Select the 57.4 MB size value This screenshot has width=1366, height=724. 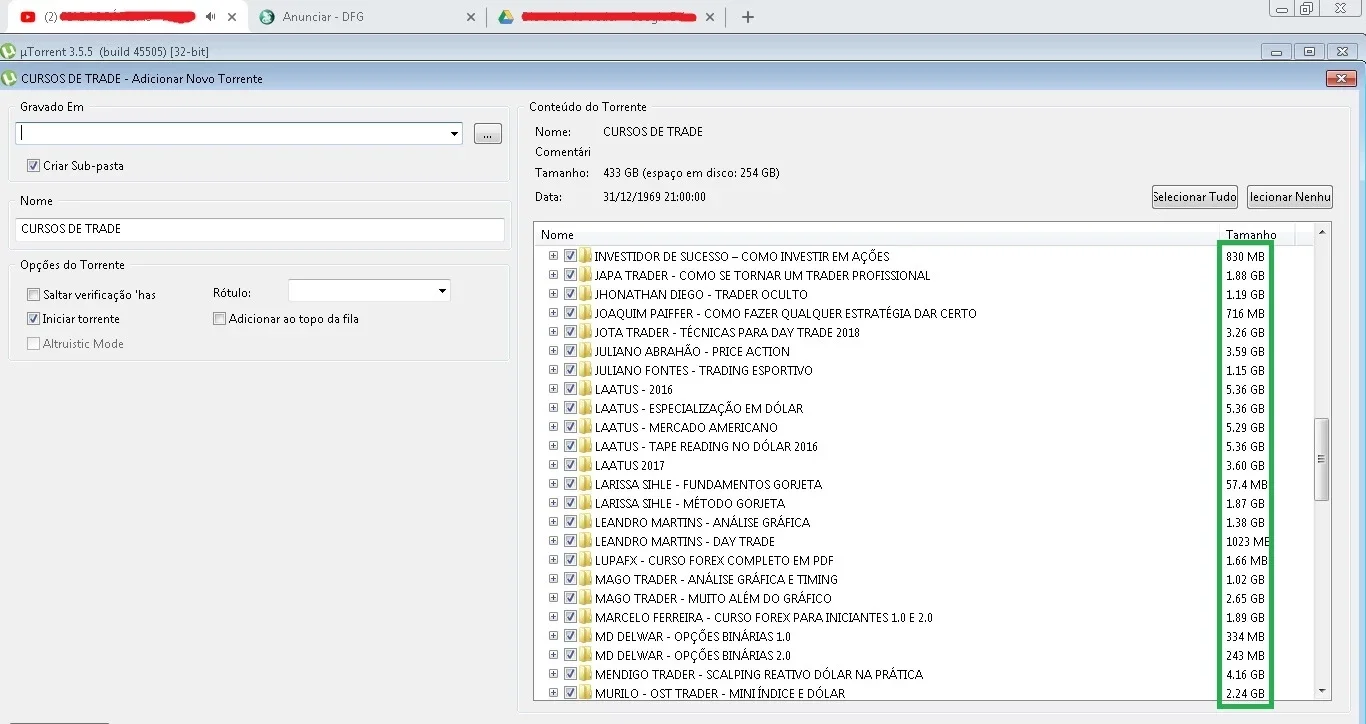(1247, 485)
